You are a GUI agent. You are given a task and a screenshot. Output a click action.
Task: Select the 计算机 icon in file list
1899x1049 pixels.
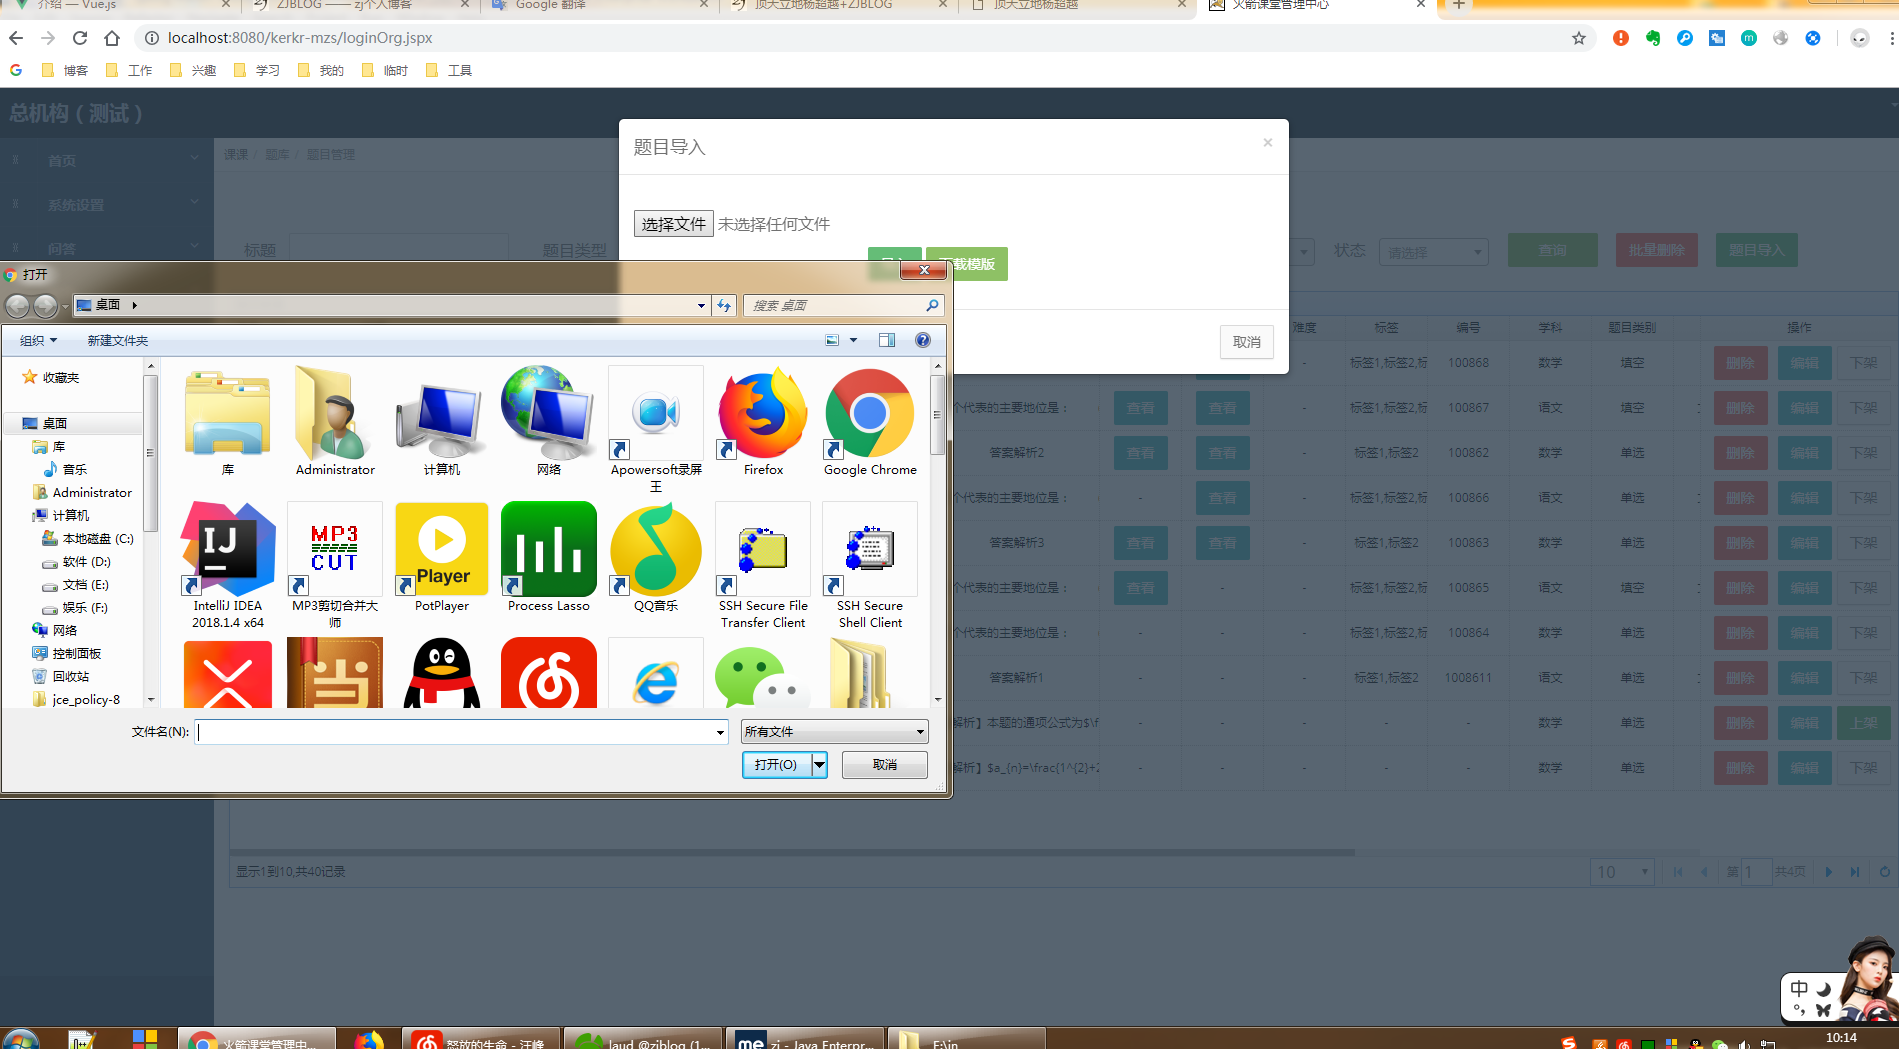tap(441, 418)
